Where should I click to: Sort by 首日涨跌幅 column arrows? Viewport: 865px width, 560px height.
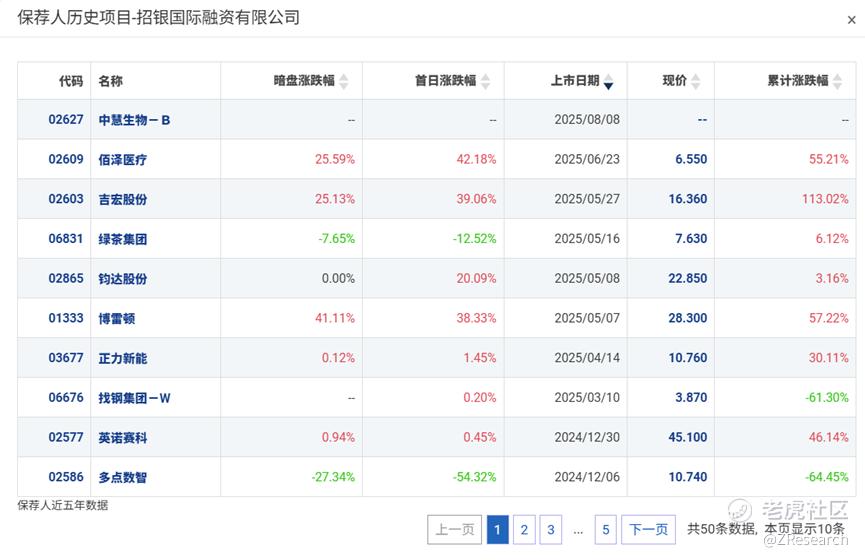pyautogui.click(x=485, y=82)
